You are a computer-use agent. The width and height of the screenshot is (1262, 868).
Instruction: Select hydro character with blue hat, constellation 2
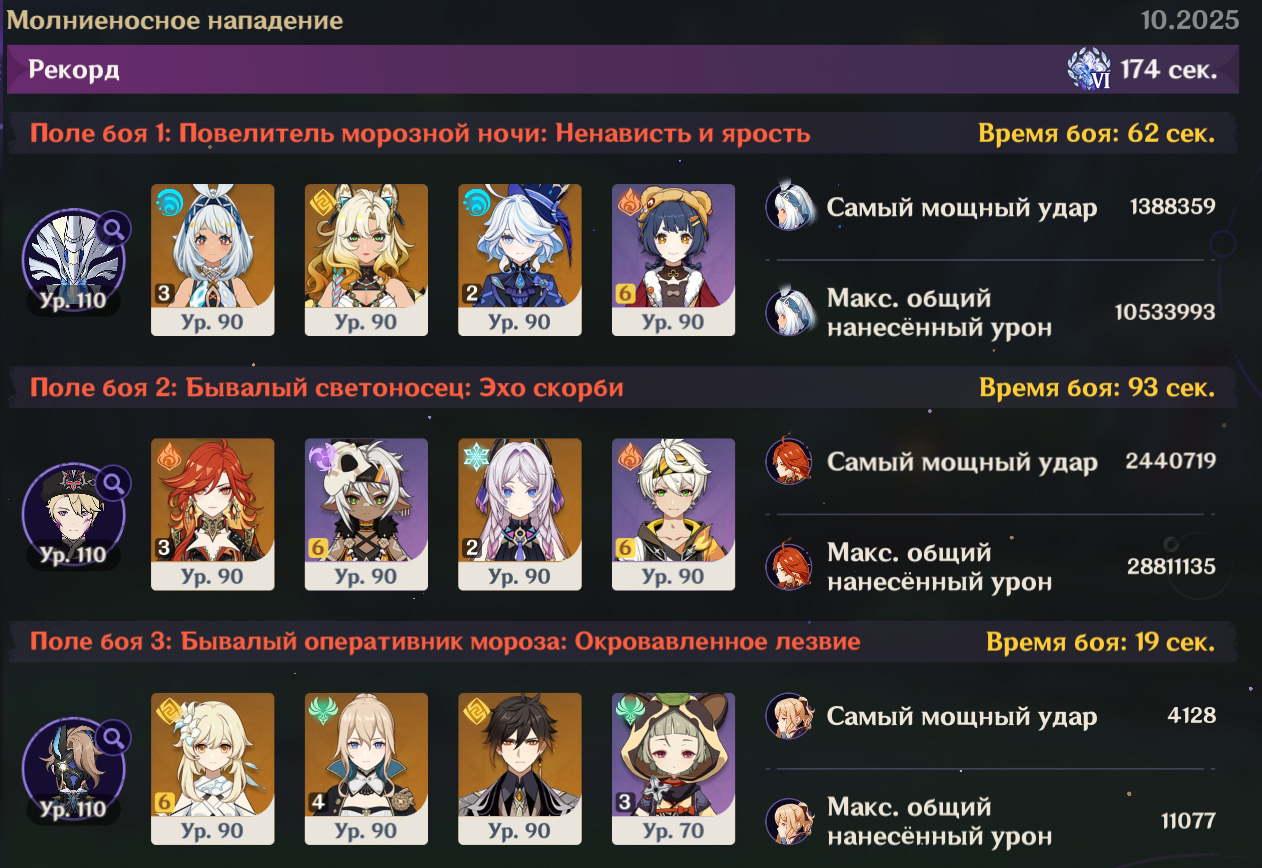coord(520,260)
